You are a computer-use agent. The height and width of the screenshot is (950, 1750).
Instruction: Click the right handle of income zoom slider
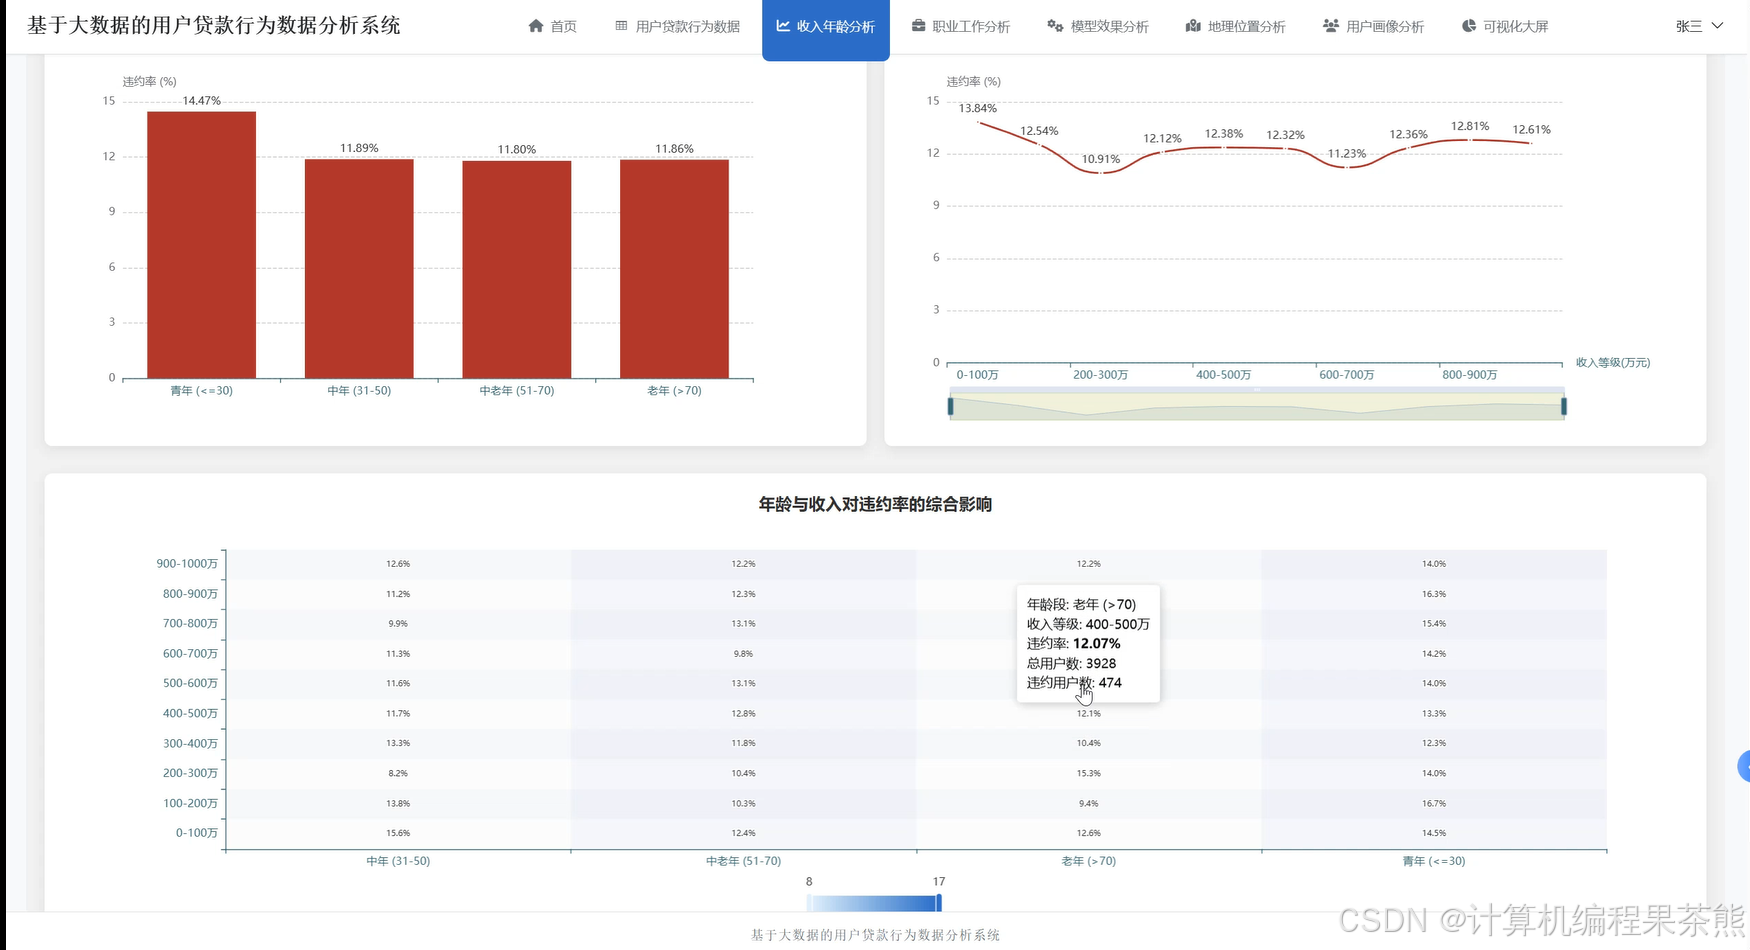point(1564,406)
